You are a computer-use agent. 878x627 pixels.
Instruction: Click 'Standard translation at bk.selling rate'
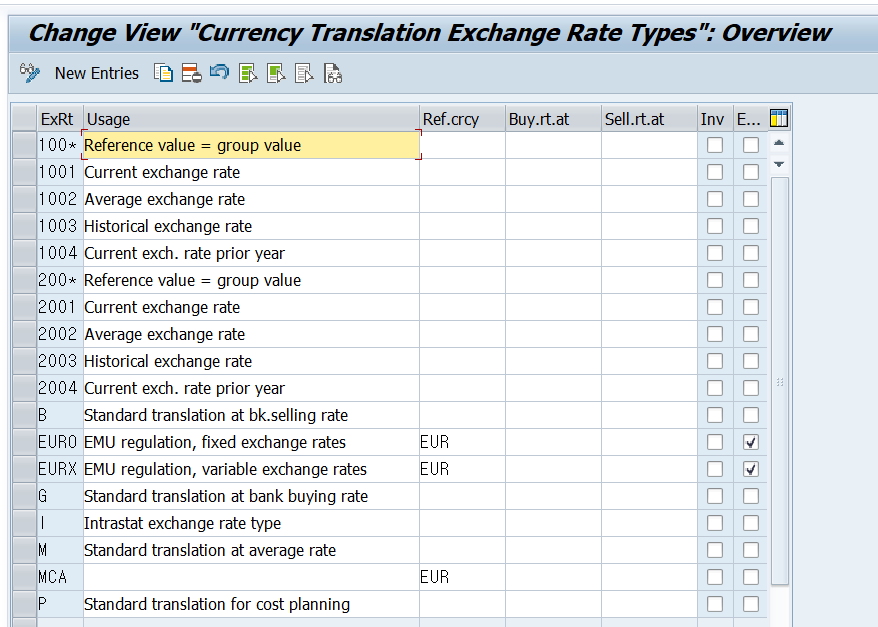click(216, 415)
